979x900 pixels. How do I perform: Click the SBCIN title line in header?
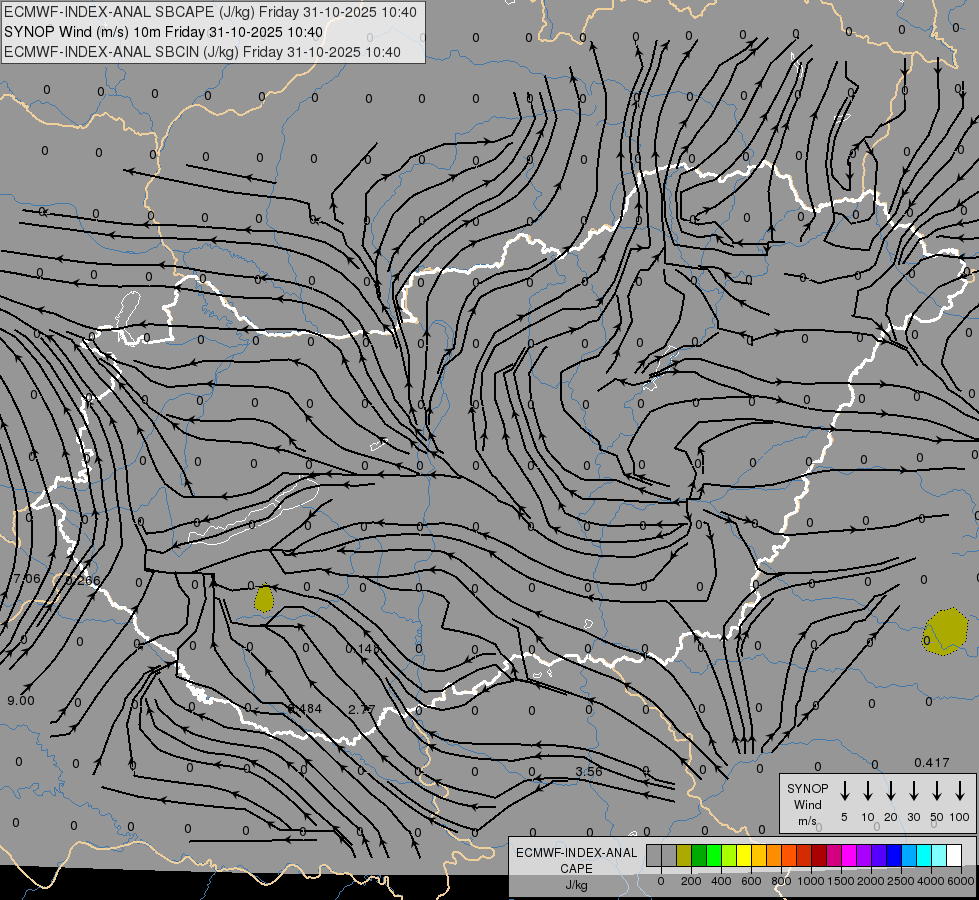coord(202,52)
